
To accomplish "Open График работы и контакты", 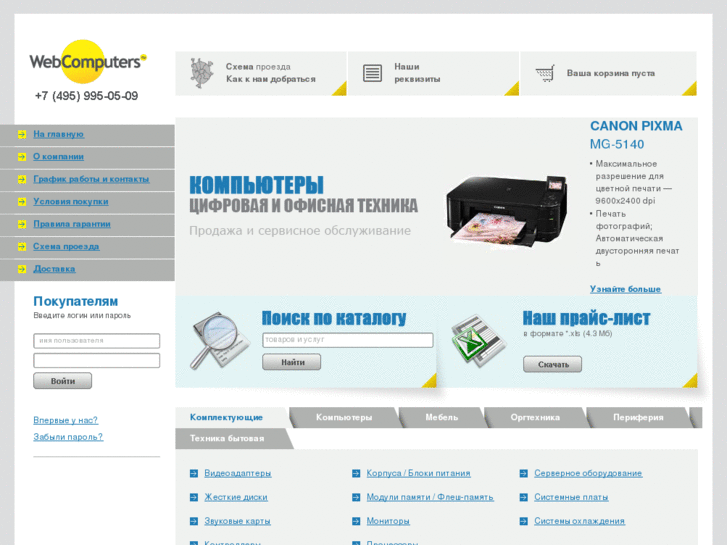I will pyautogui.click(x=91, y=179).
